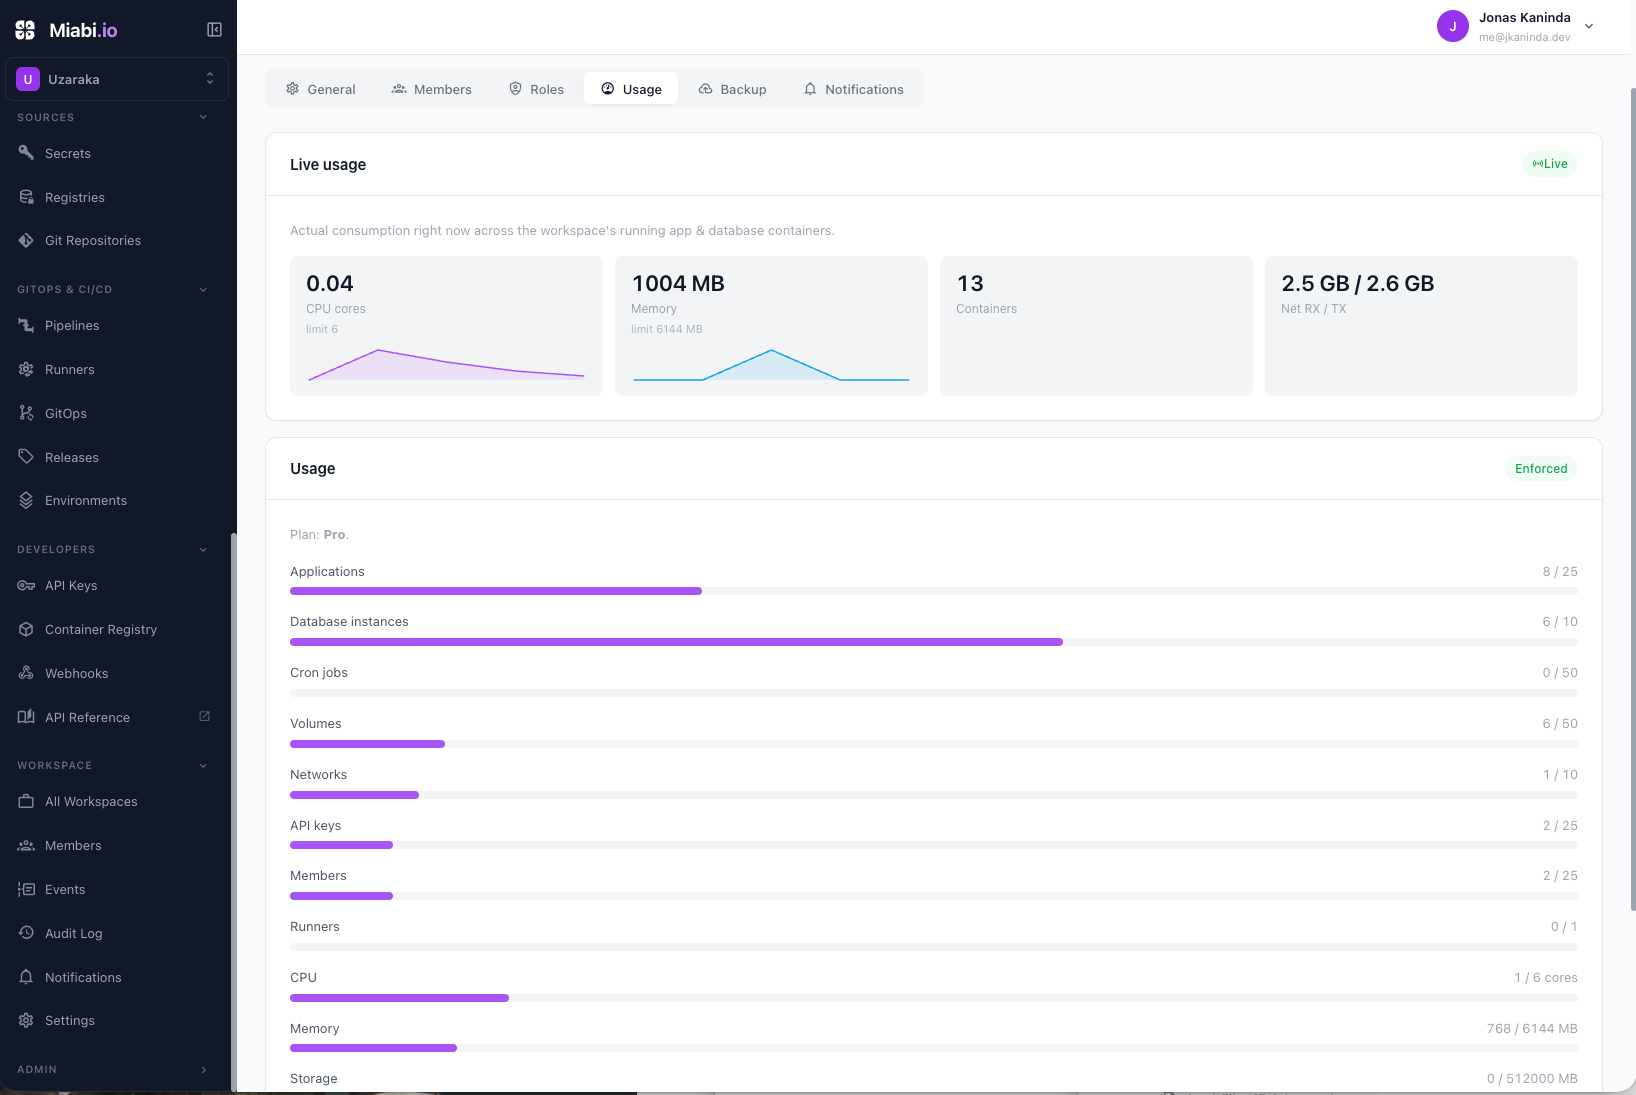The height and width of the screenshot is (1095, 1636).
Task: Open Pipelines via its sidebar icon
Action: tap(26, 325)
